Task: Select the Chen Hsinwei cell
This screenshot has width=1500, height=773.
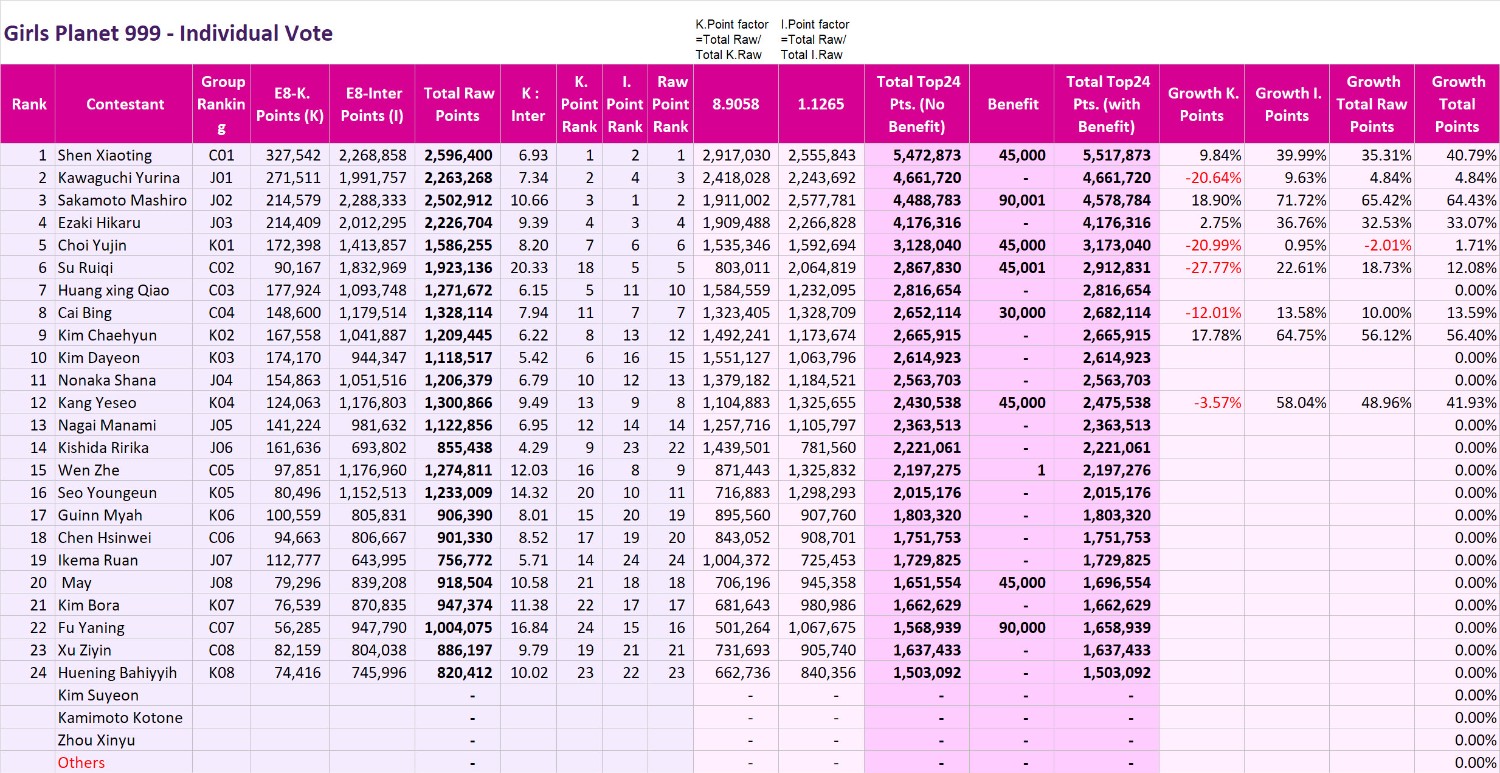Action: 124,538
